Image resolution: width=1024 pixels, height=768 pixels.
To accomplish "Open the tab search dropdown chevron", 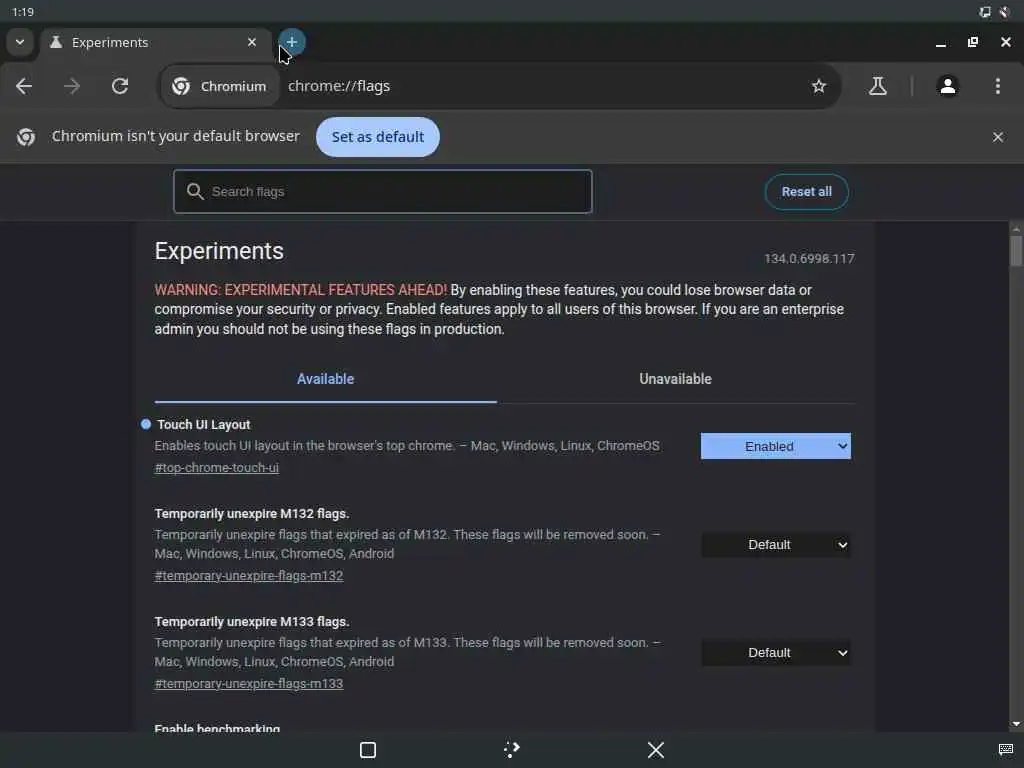I will click(20, 42).
